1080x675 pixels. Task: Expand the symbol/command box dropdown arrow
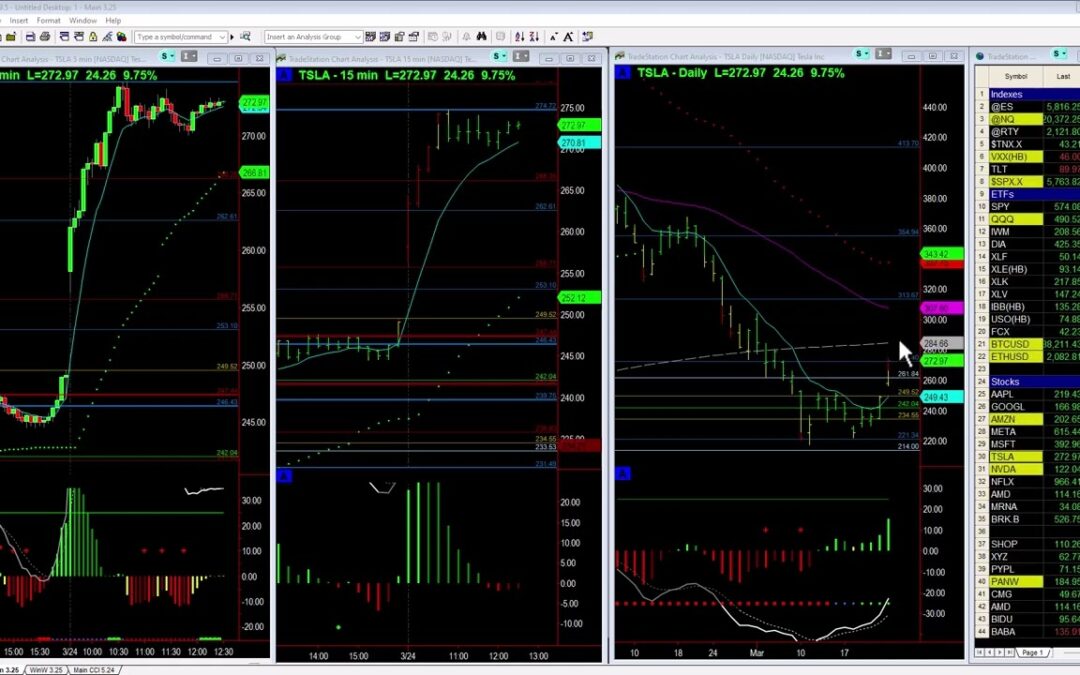tap(222, 37)
